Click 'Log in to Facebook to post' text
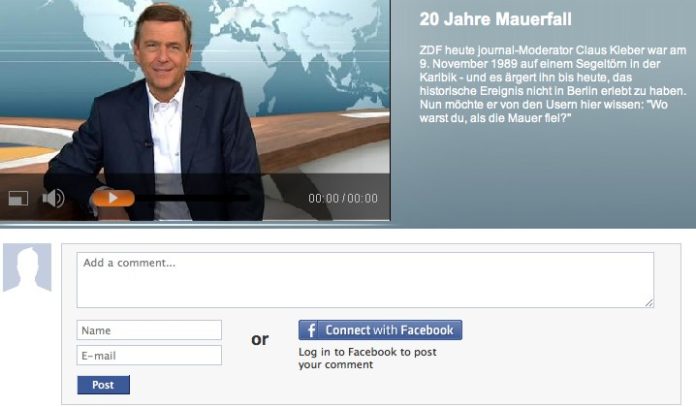Screen dimensions: 696x407 [x=367, y=352]
